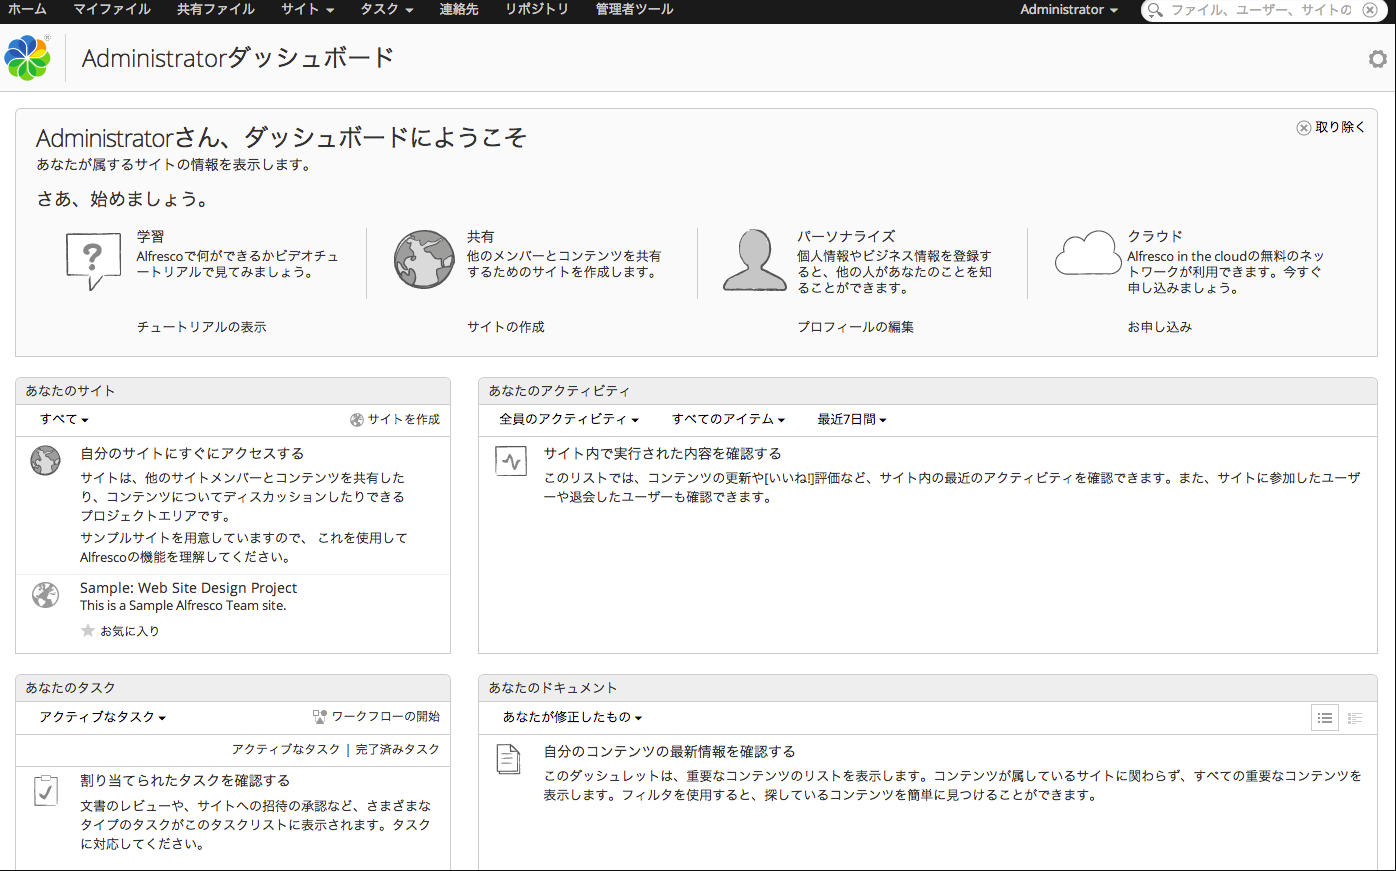
Task: Toggle the お気に入り star for the sample site
Action: (x=88, y=631)
